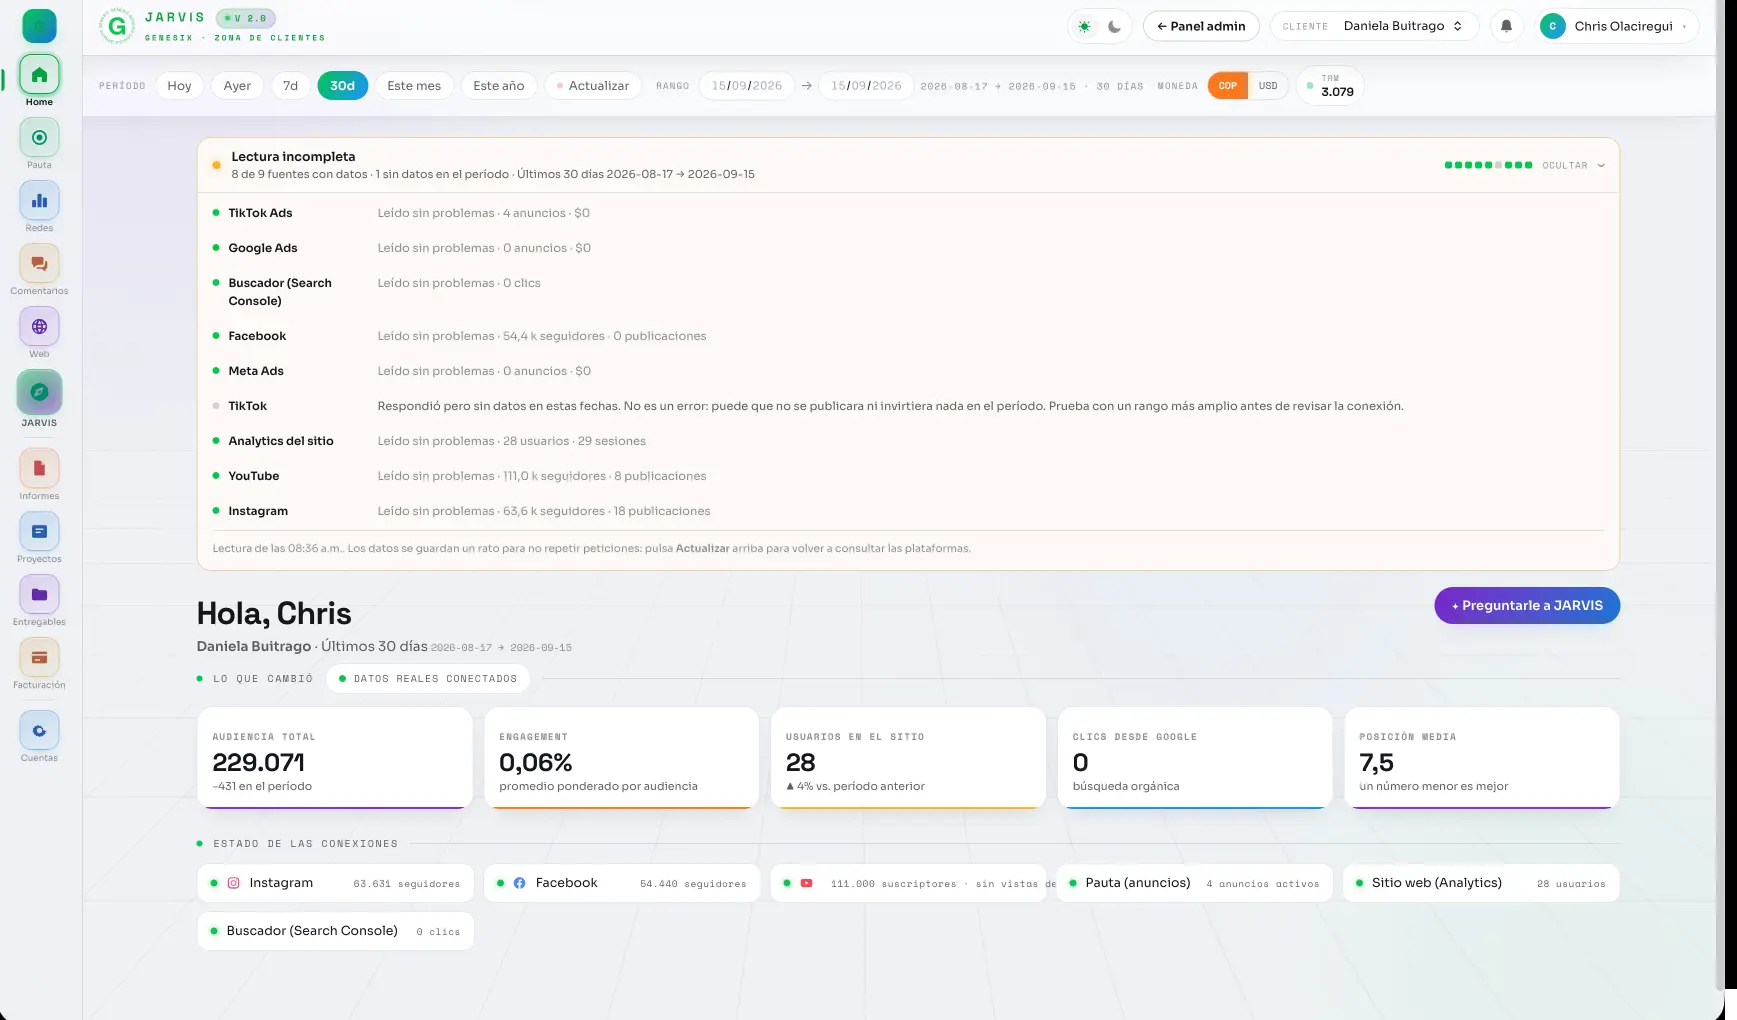Click the Genesix G logo in header
The image size is (1737, 1020).
pos(117,26)
